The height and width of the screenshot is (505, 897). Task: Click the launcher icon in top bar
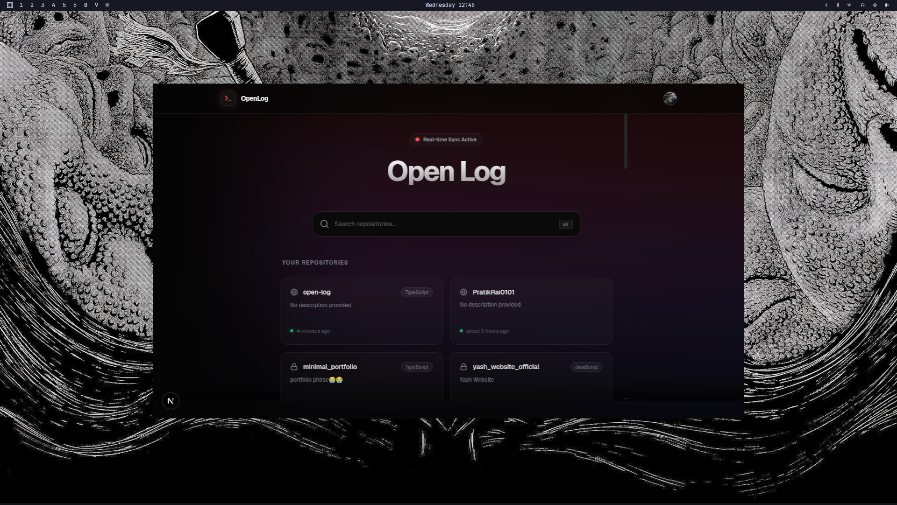tap(9, 5)
